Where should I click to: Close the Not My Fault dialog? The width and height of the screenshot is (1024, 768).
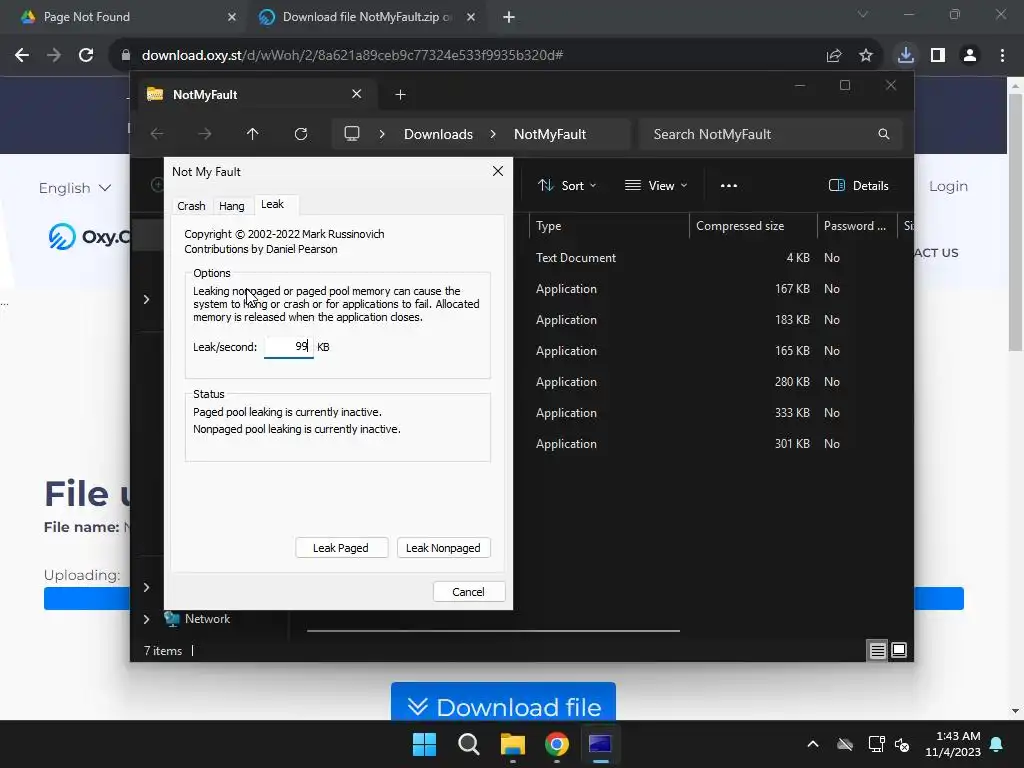pos(498,171)
